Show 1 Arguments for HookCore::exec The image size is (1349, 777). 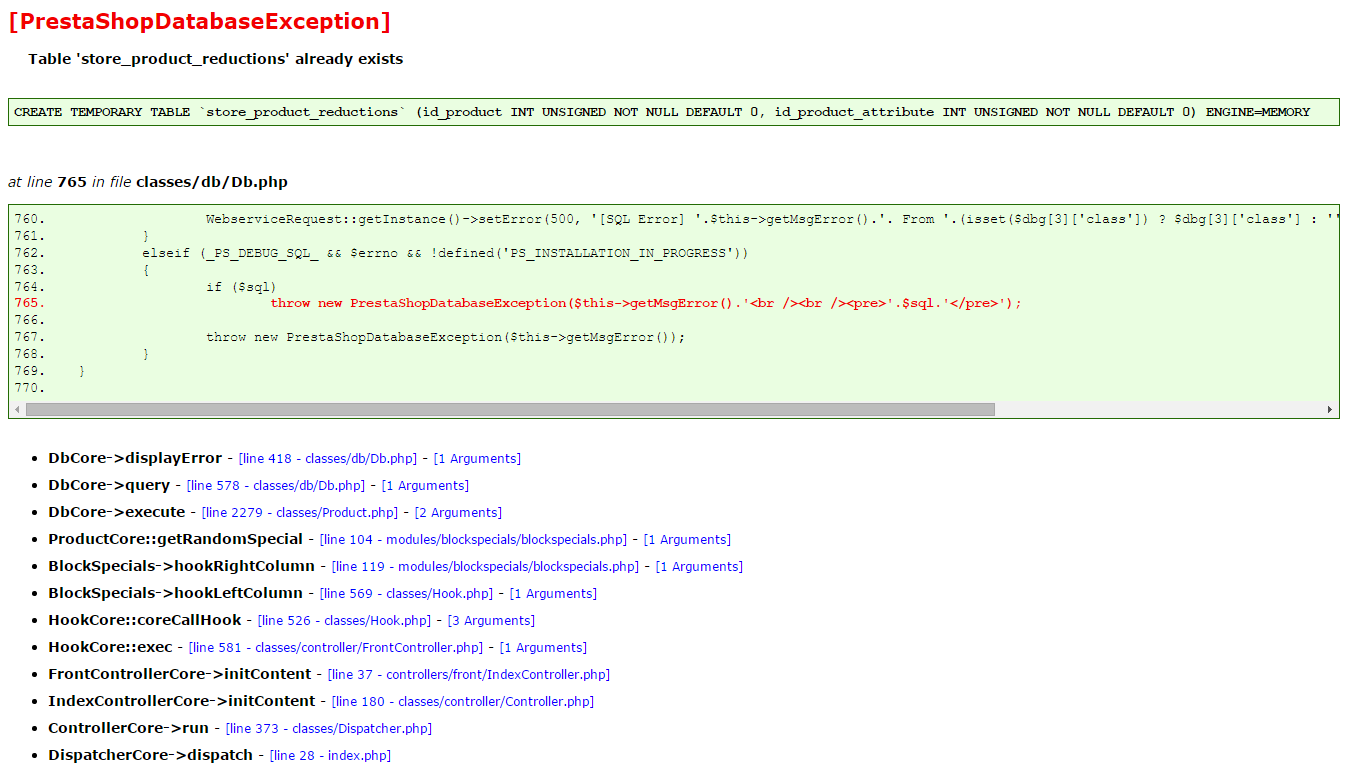point(543,648)
